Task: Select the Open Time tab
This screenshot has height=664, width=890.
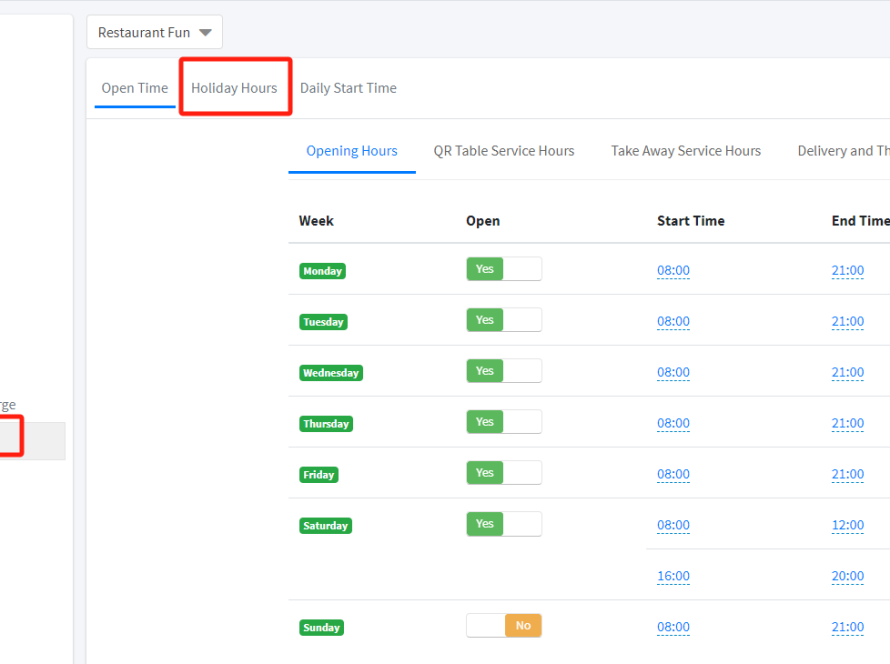Action: pyautogui.click(x=135, y=88)
